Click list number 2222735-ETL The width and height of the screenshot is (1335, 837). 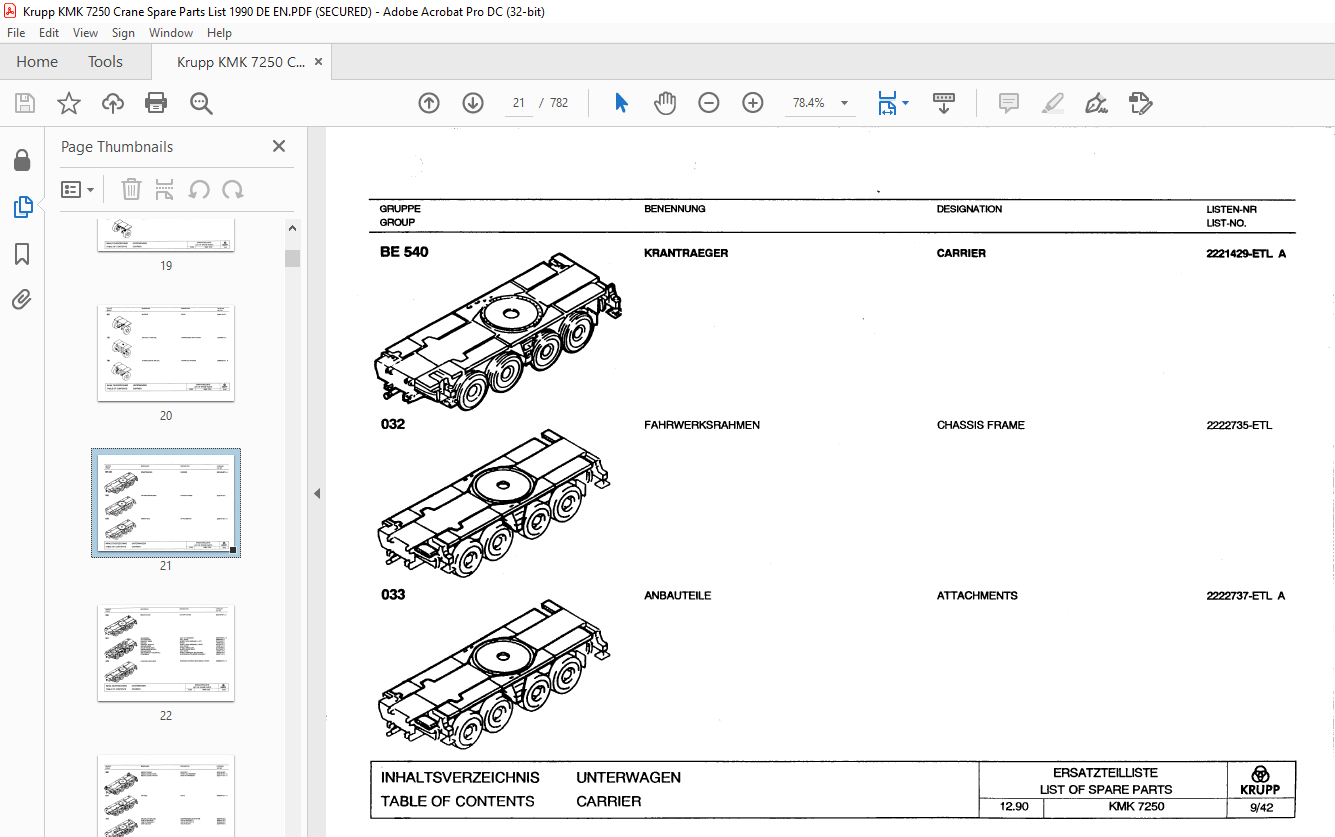(1239, 425)
